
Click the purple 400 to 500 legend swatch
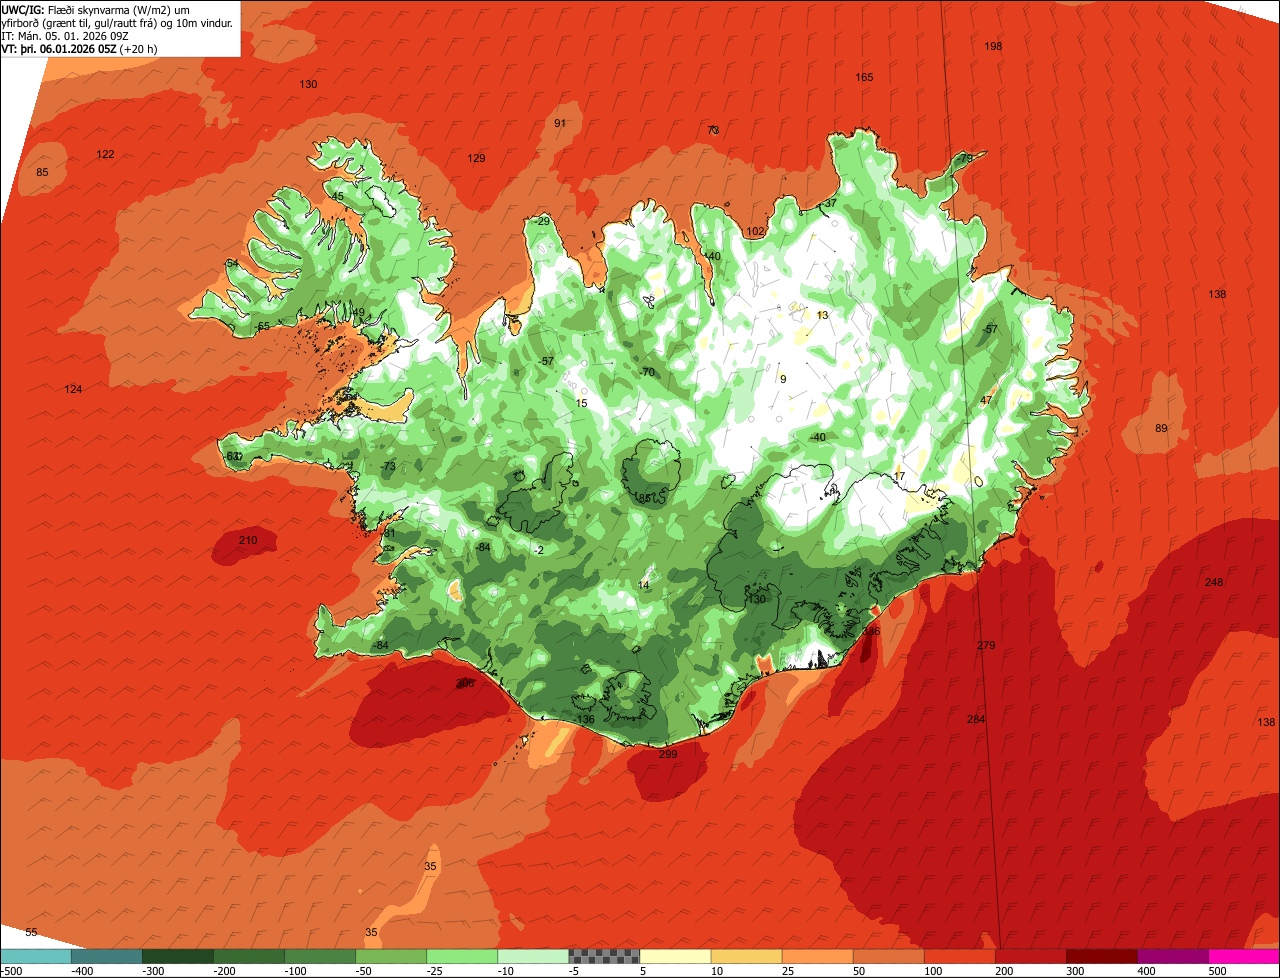tap(1173, 955)
